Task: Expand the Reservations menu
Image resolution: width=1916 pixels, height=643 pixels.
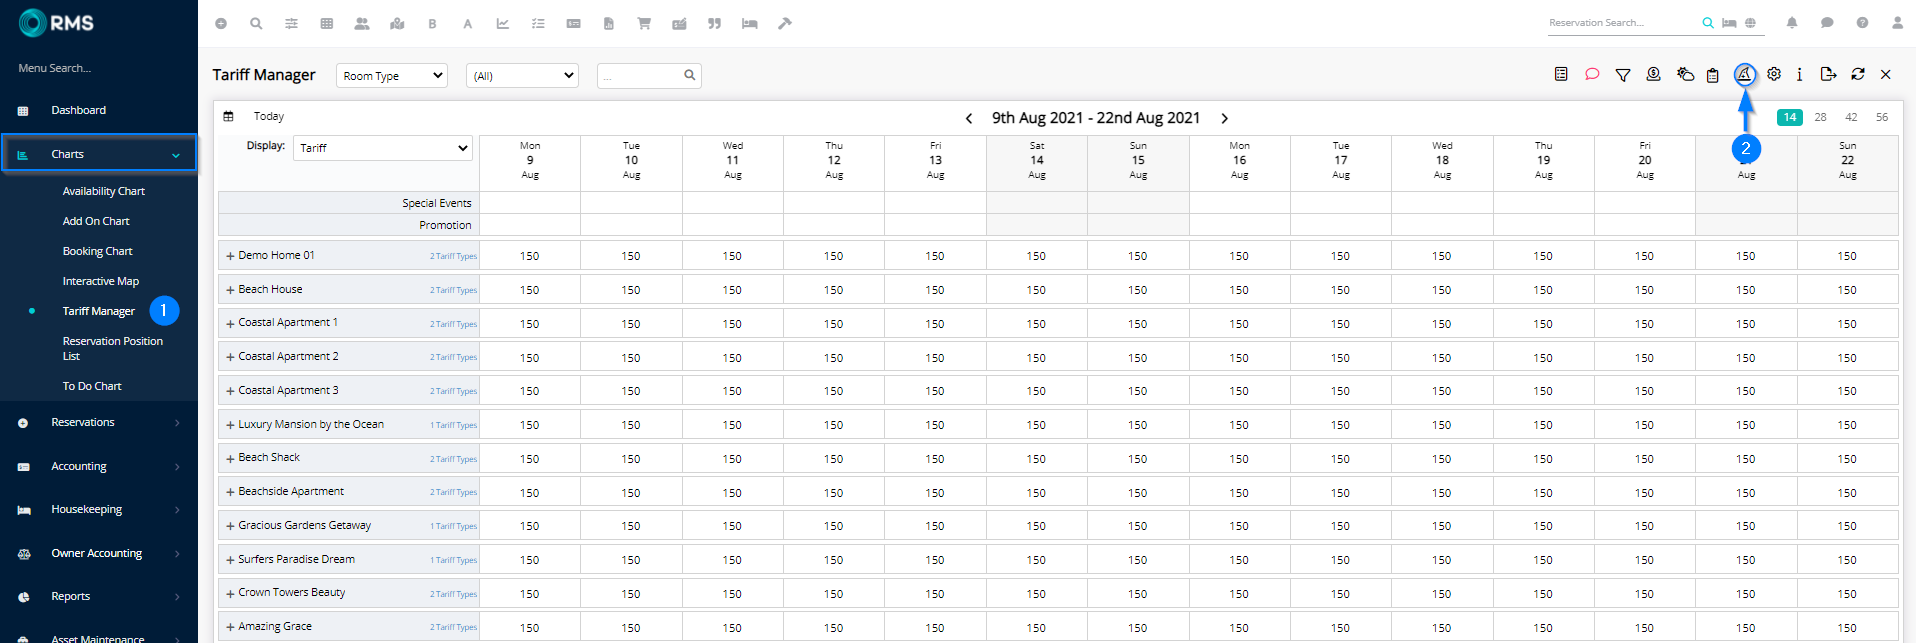Action: click(x=98, y=423)
